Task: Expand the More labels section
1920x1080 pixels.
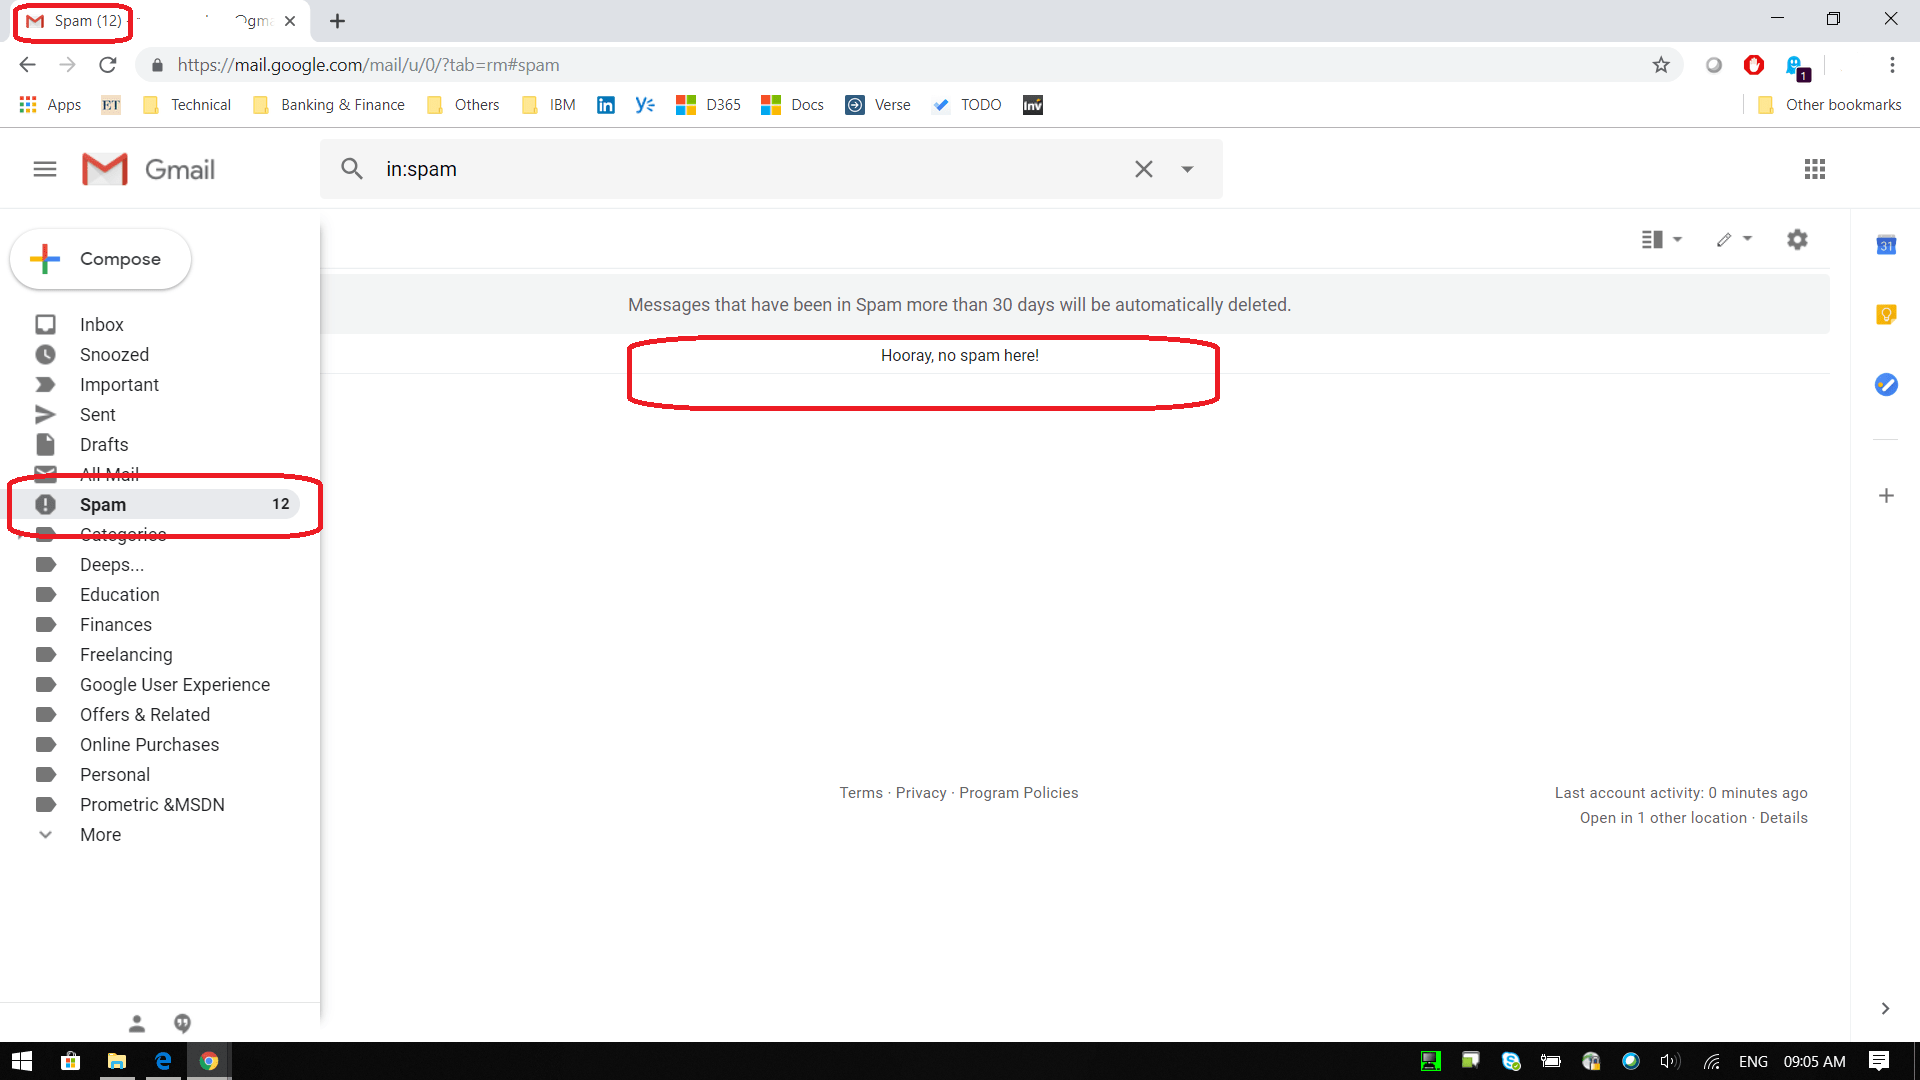Action: pos(100,834)
